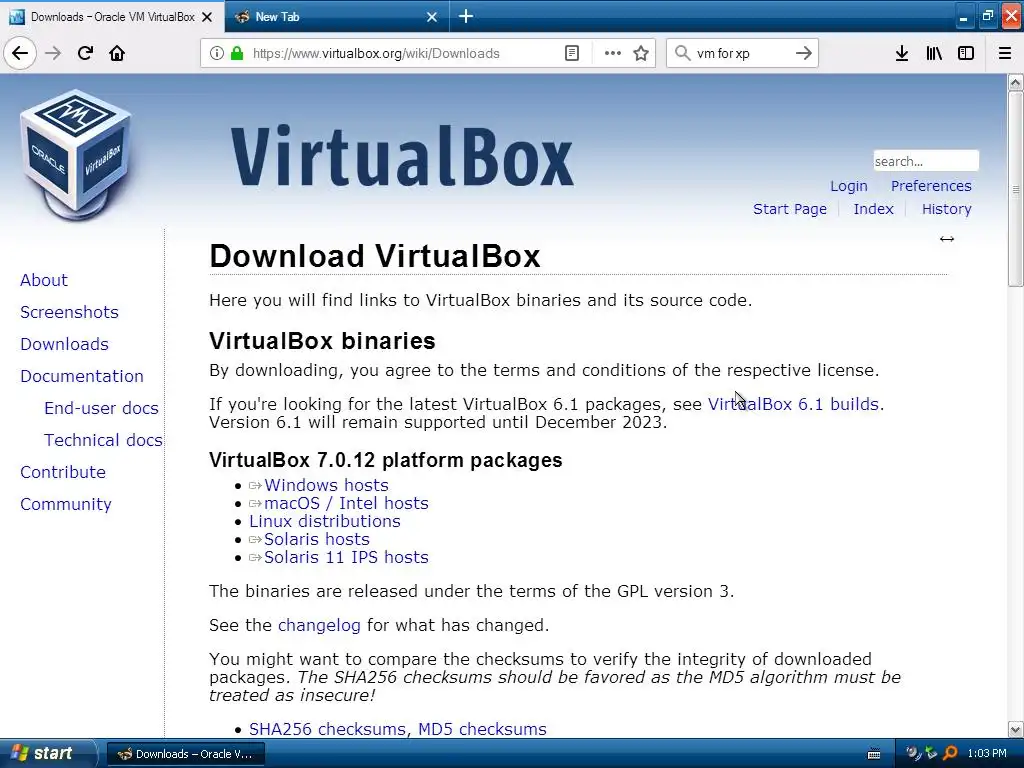Open the library bookmarks and history
The width and height of the screenshot is (1024, 768).
(934, 54)
